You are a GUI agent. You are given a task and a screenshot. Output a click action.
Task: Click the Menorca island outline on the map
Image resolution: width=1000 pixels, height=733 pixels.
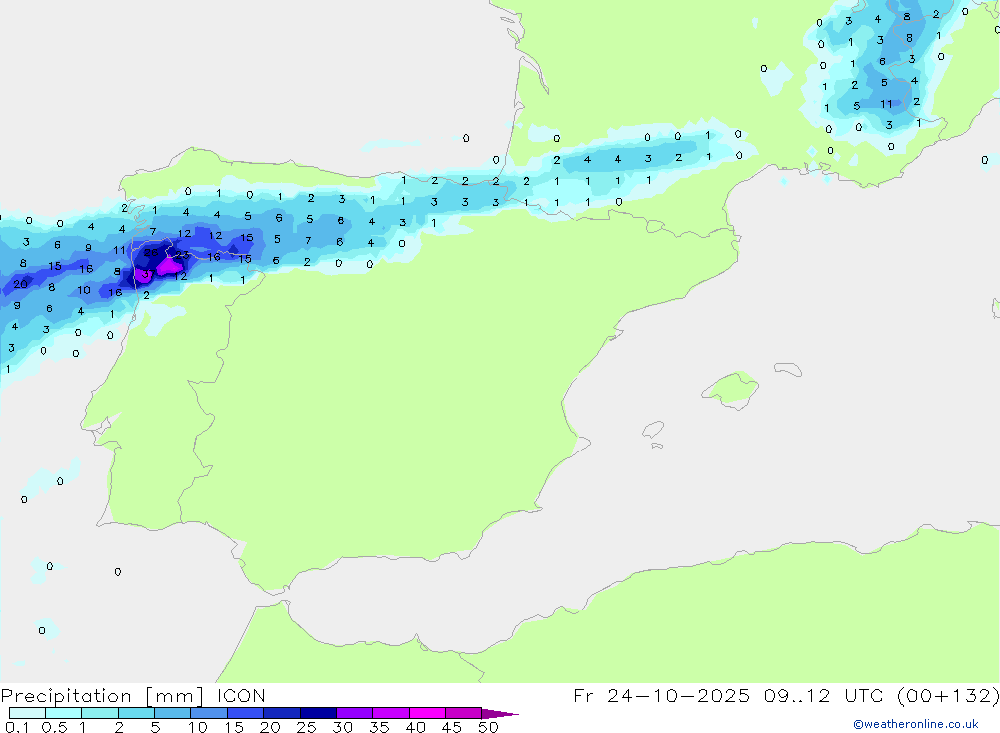pos(788,369)
